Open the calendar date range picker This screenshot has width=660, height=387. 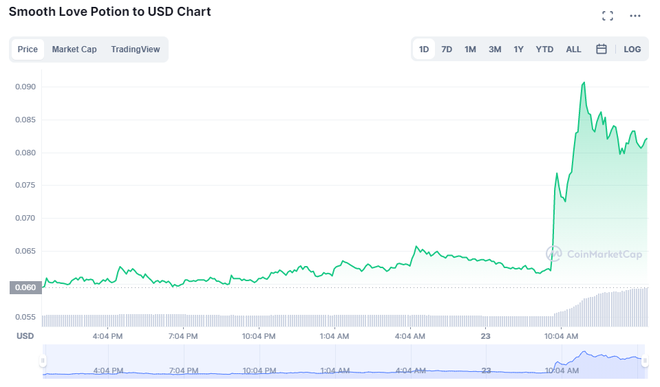601,49
